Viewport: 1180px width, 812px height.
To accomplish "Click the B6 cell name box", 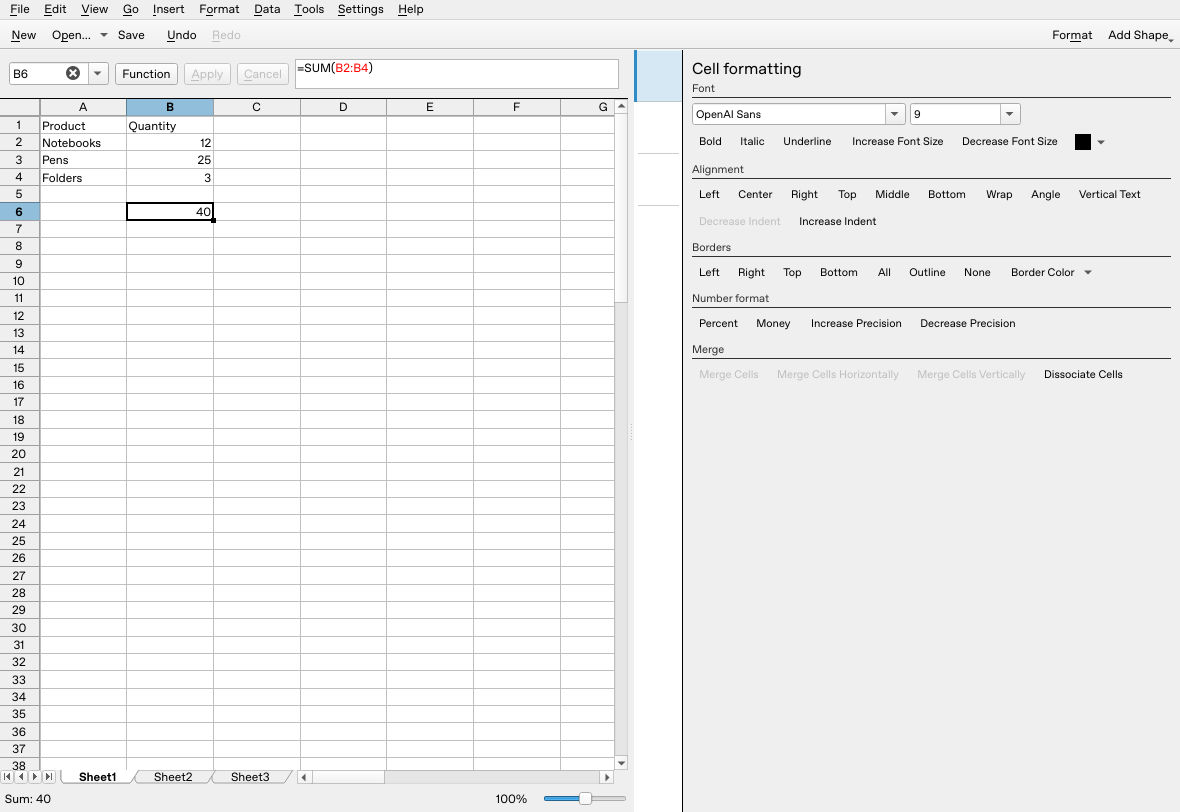I will (38, 73).
